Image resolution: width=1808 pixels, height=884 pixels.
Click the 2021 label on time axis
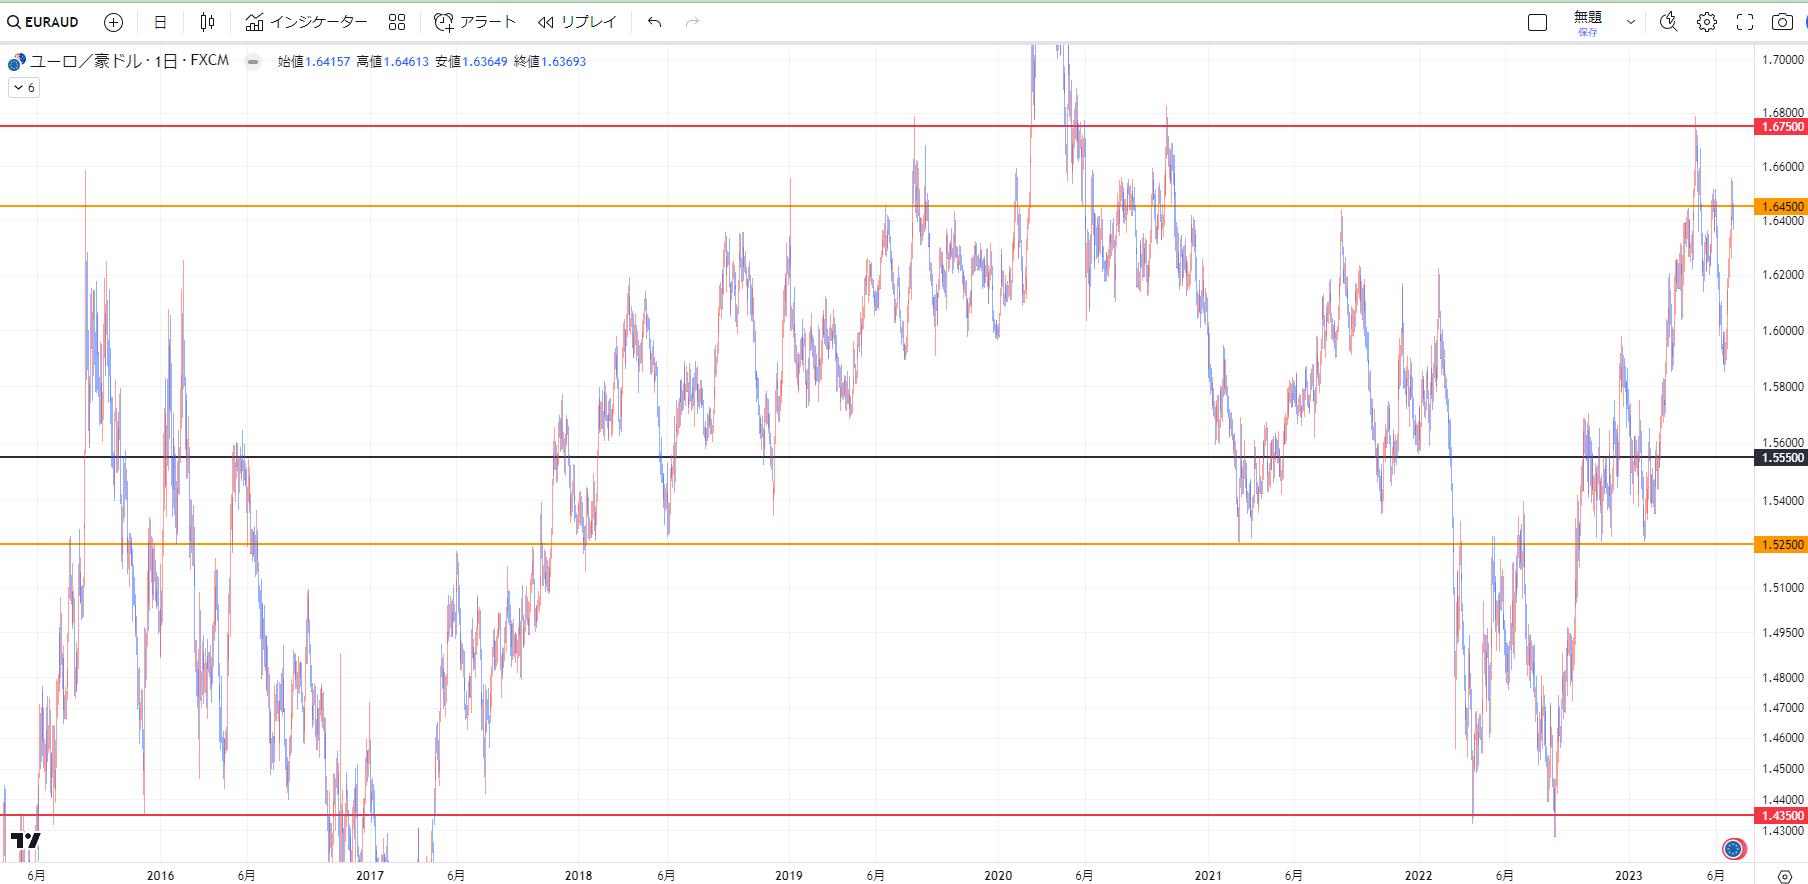[1208, 876]
